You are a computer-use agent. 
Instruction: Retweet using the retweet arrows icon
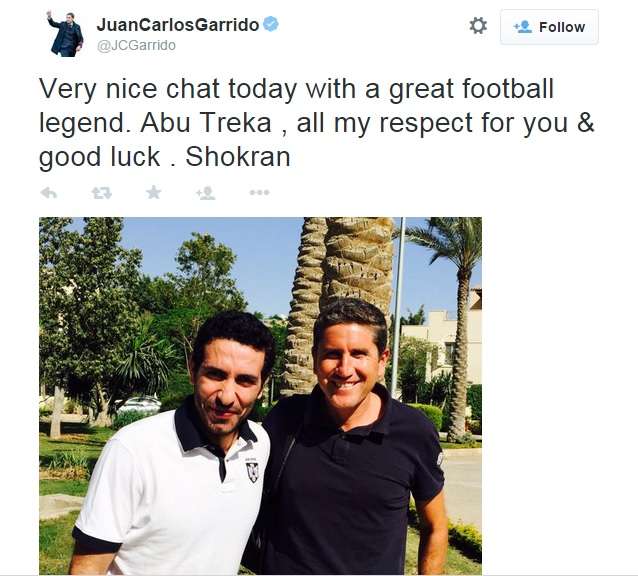pyautogui.click(x=101, y=193)
